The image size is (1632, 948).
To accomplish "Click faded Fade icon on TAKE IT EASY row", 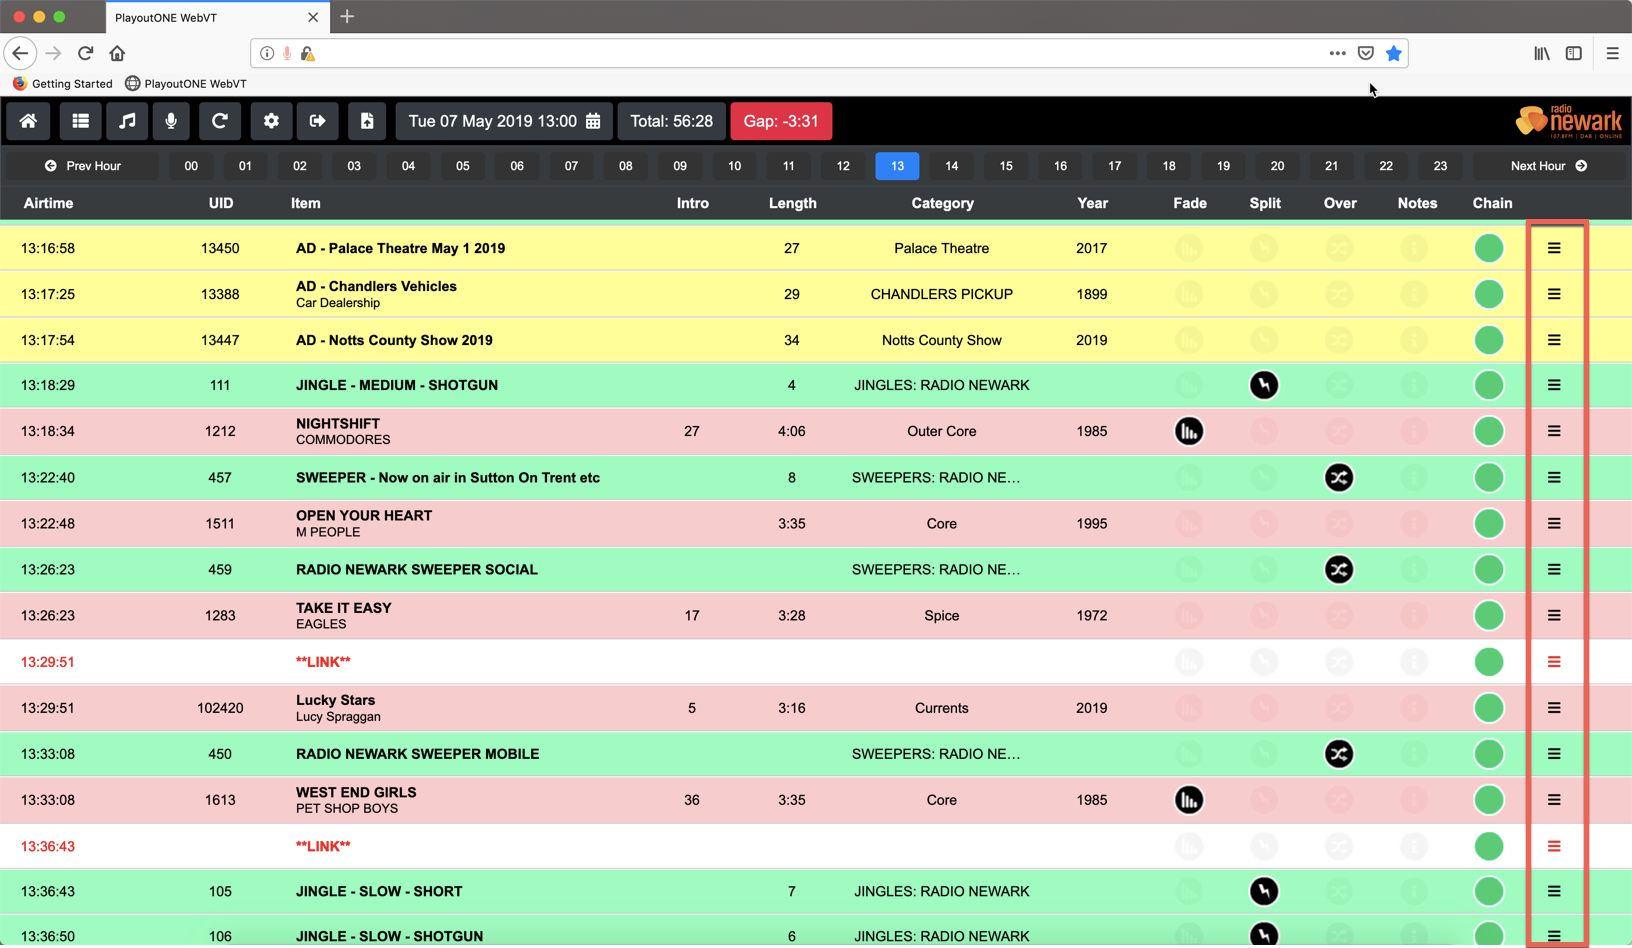I will (1189, 615).
